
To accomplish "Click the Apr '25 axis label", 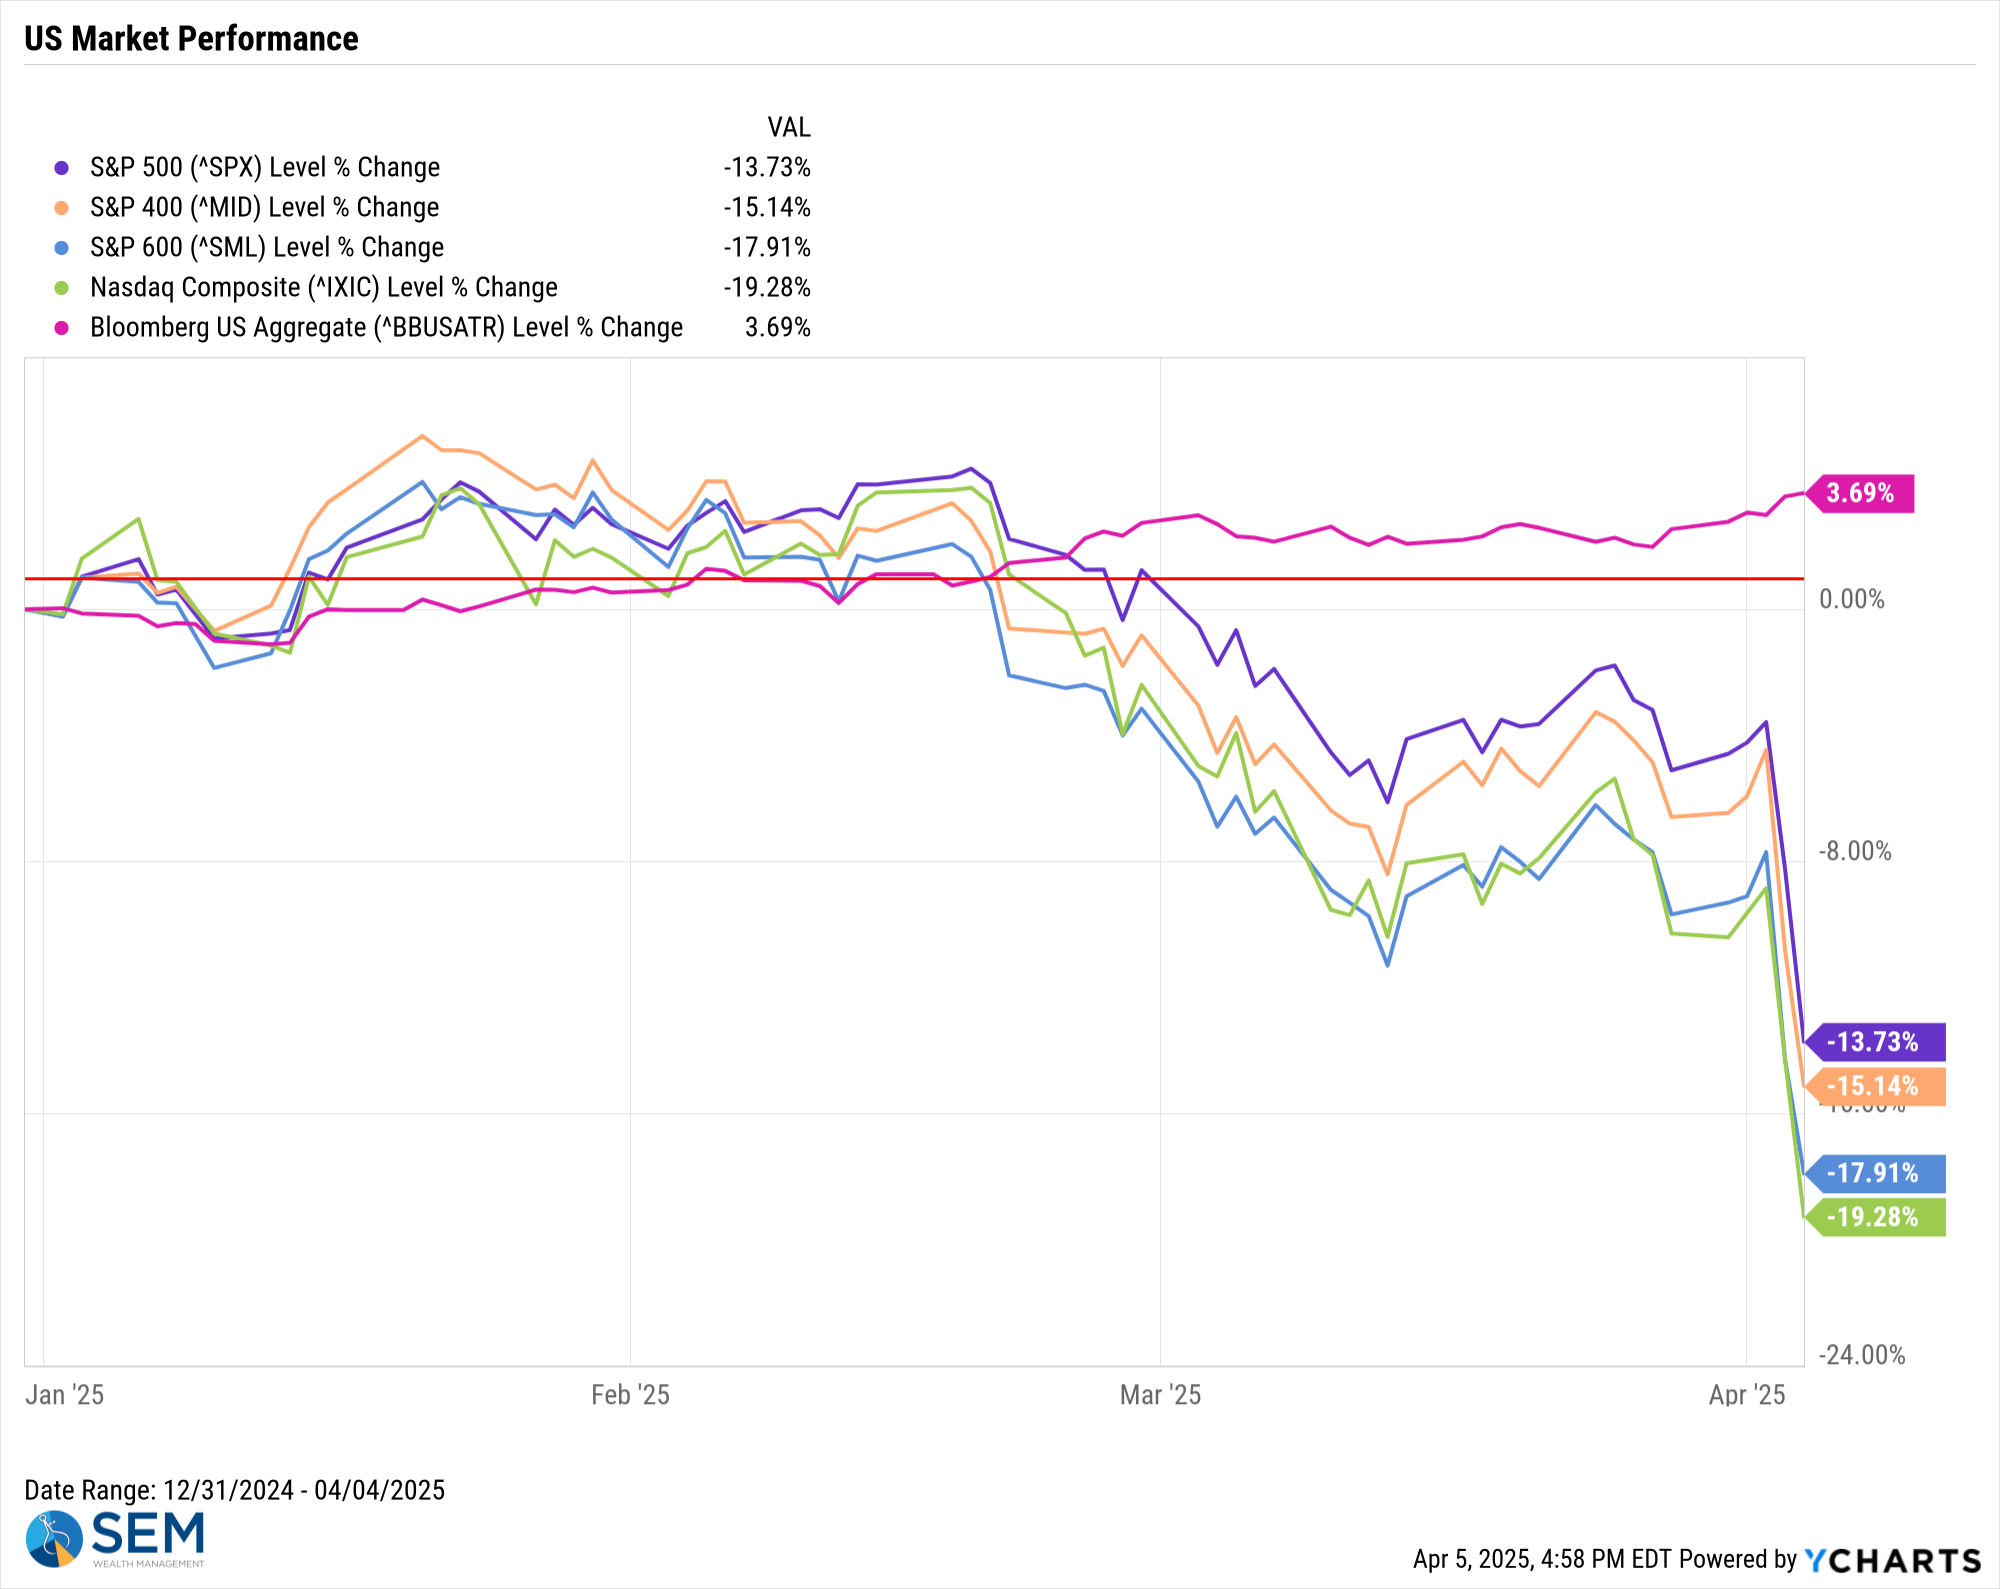I will pos(1746,1395).
